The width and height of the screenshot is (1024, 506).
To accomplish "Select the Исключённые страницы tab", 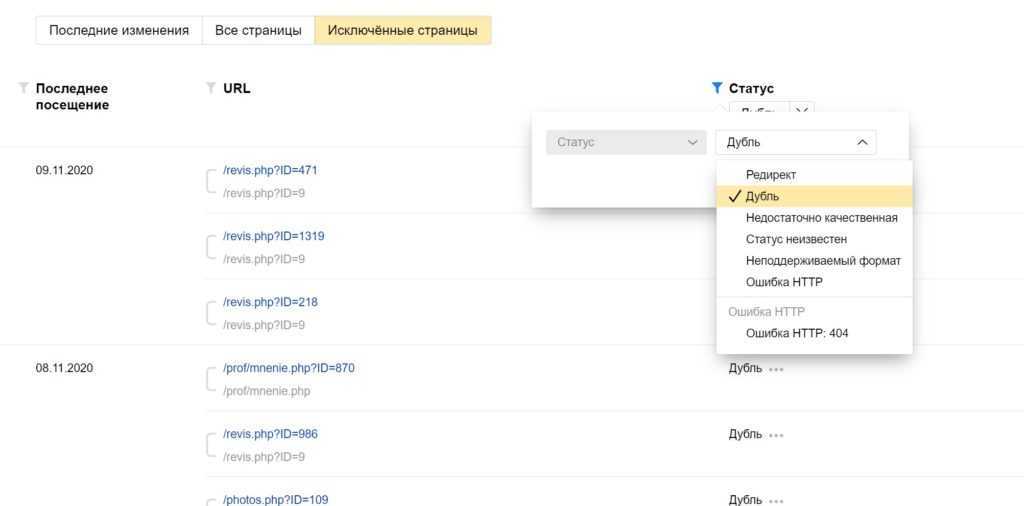I will pyautogui.click(x=402, y=30).
